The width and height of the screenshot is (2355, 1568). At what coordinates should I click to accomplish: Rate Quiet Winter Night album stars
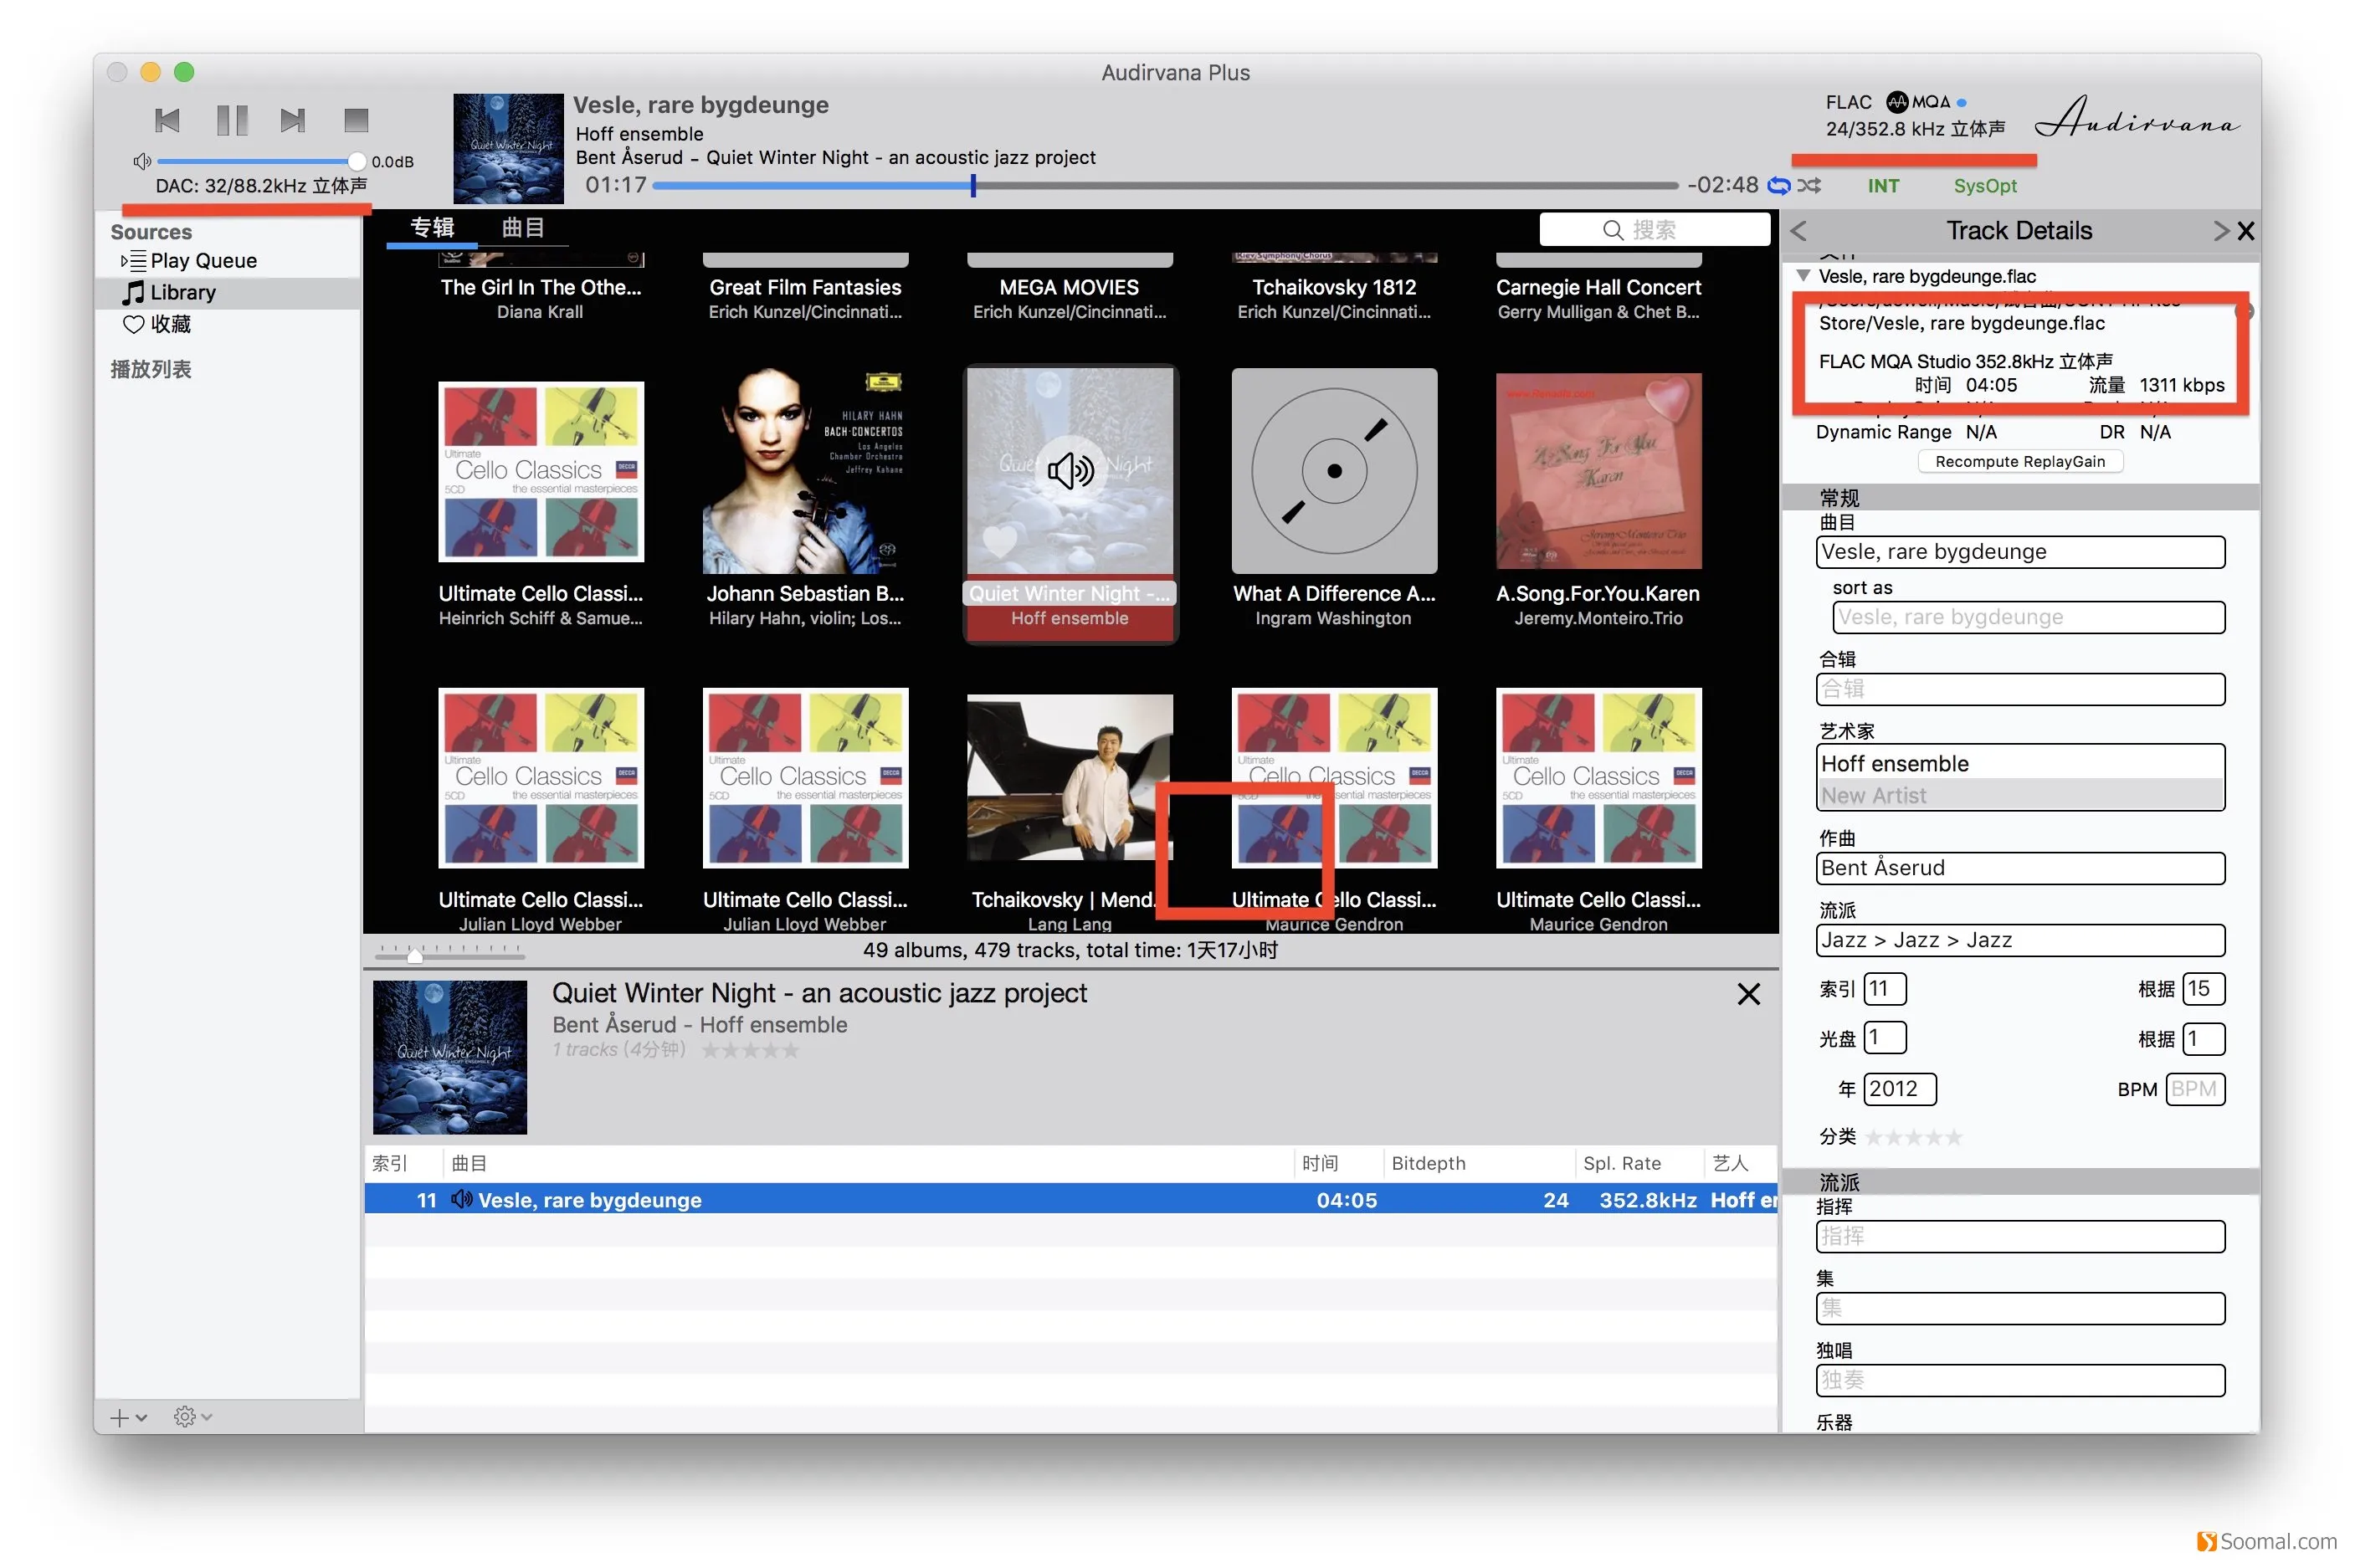tap(750, 1050)
